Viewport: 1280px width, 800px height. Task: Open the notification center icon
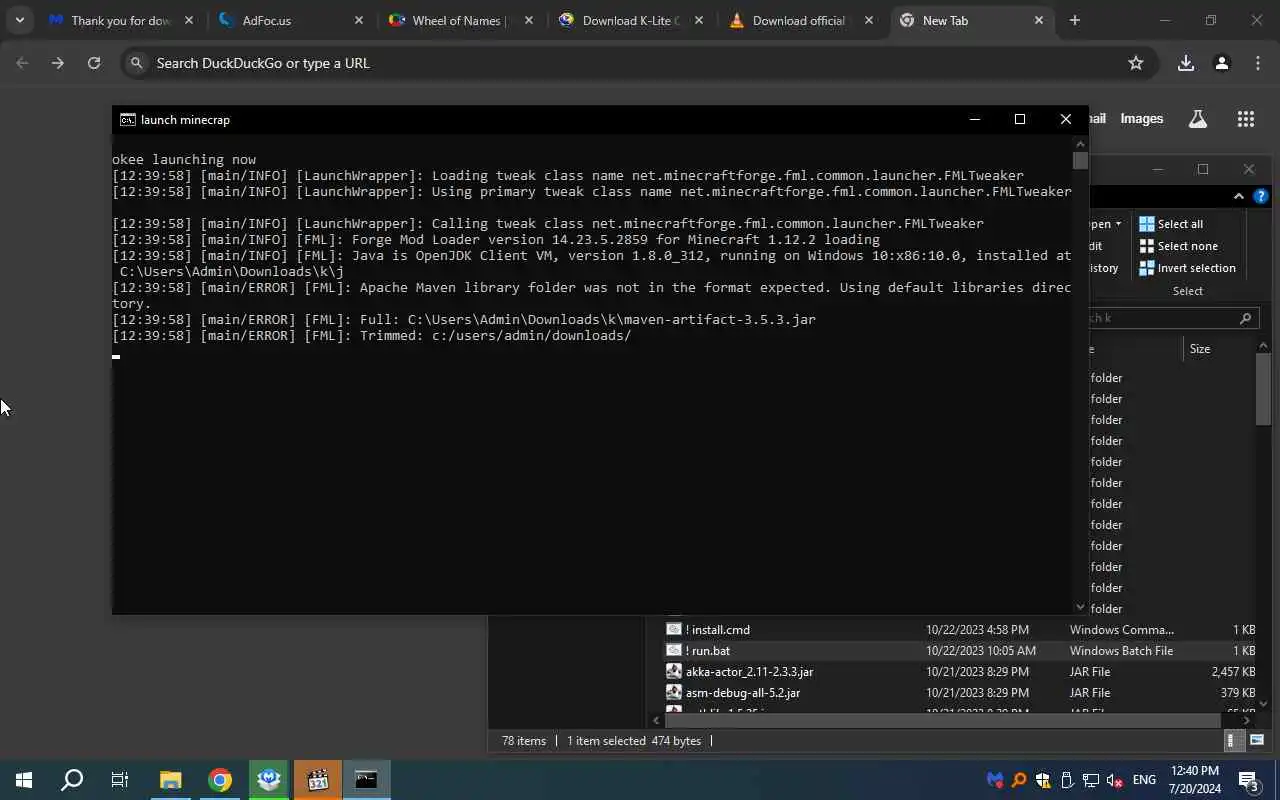pos(1248,780)
